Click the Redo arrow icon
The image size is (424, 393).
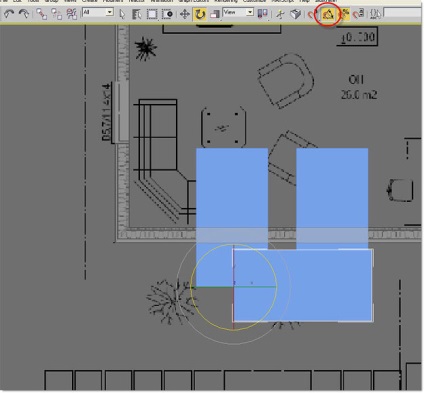point(24,14)
